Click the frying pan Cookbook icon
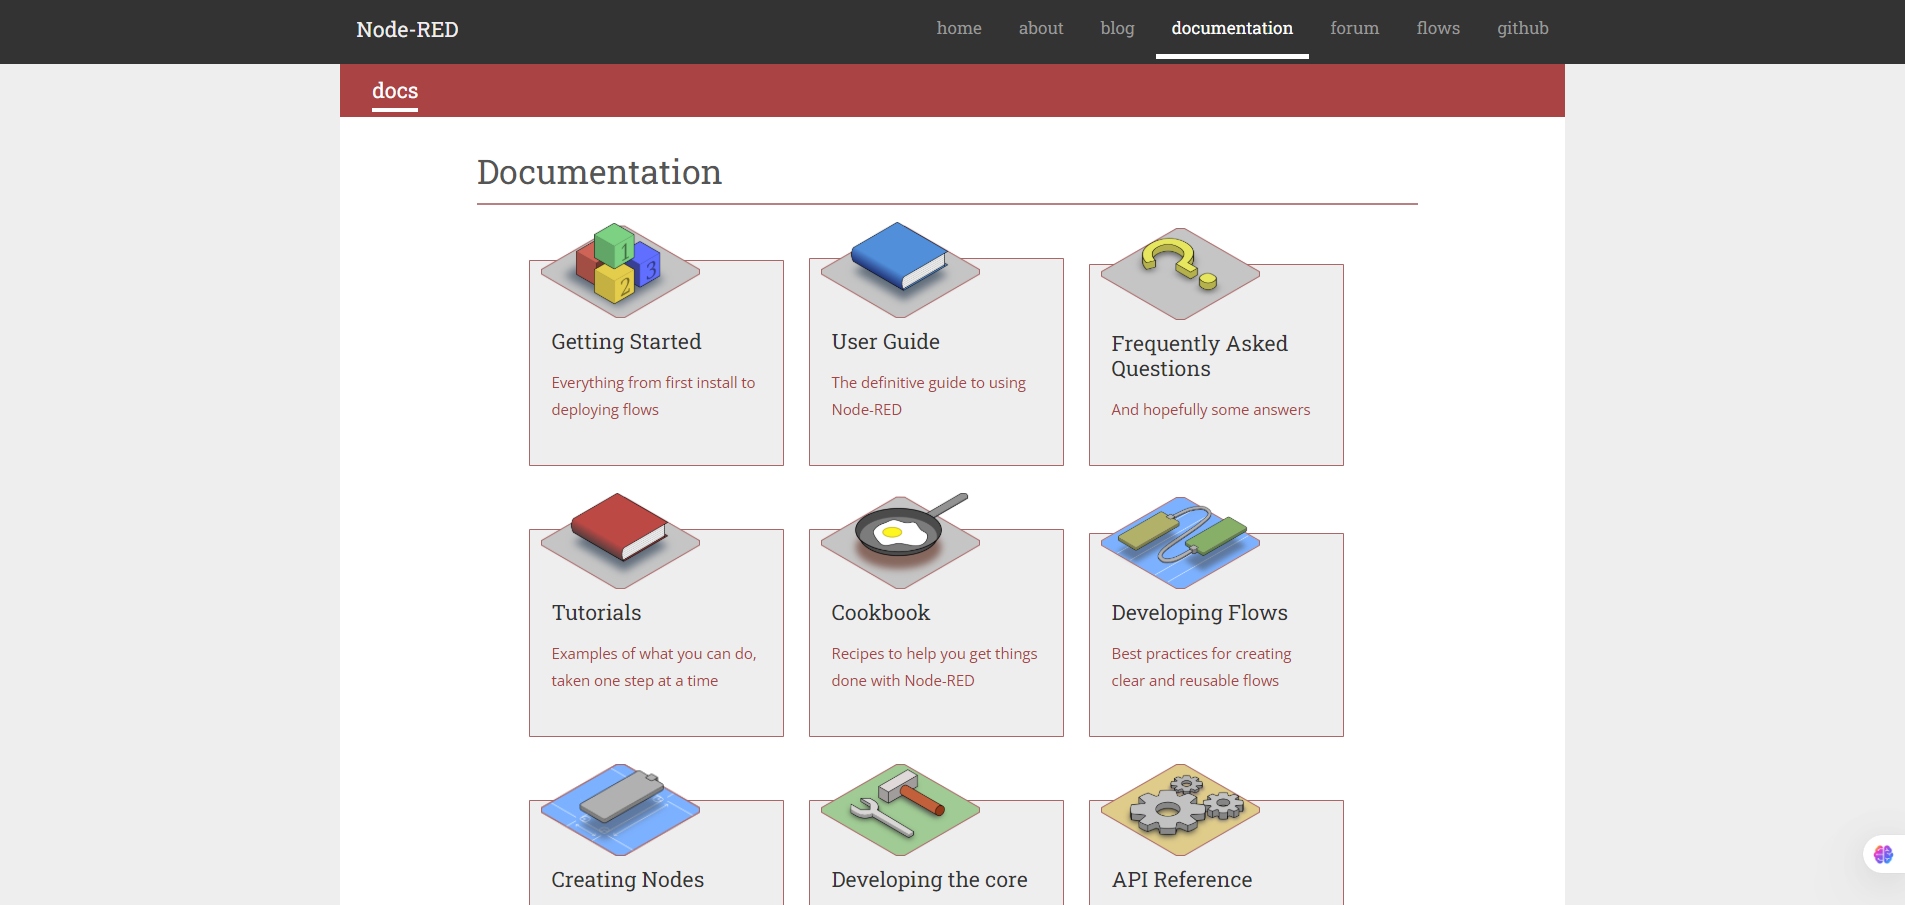The image size is (1905, 905). click(x=900, y=540)
